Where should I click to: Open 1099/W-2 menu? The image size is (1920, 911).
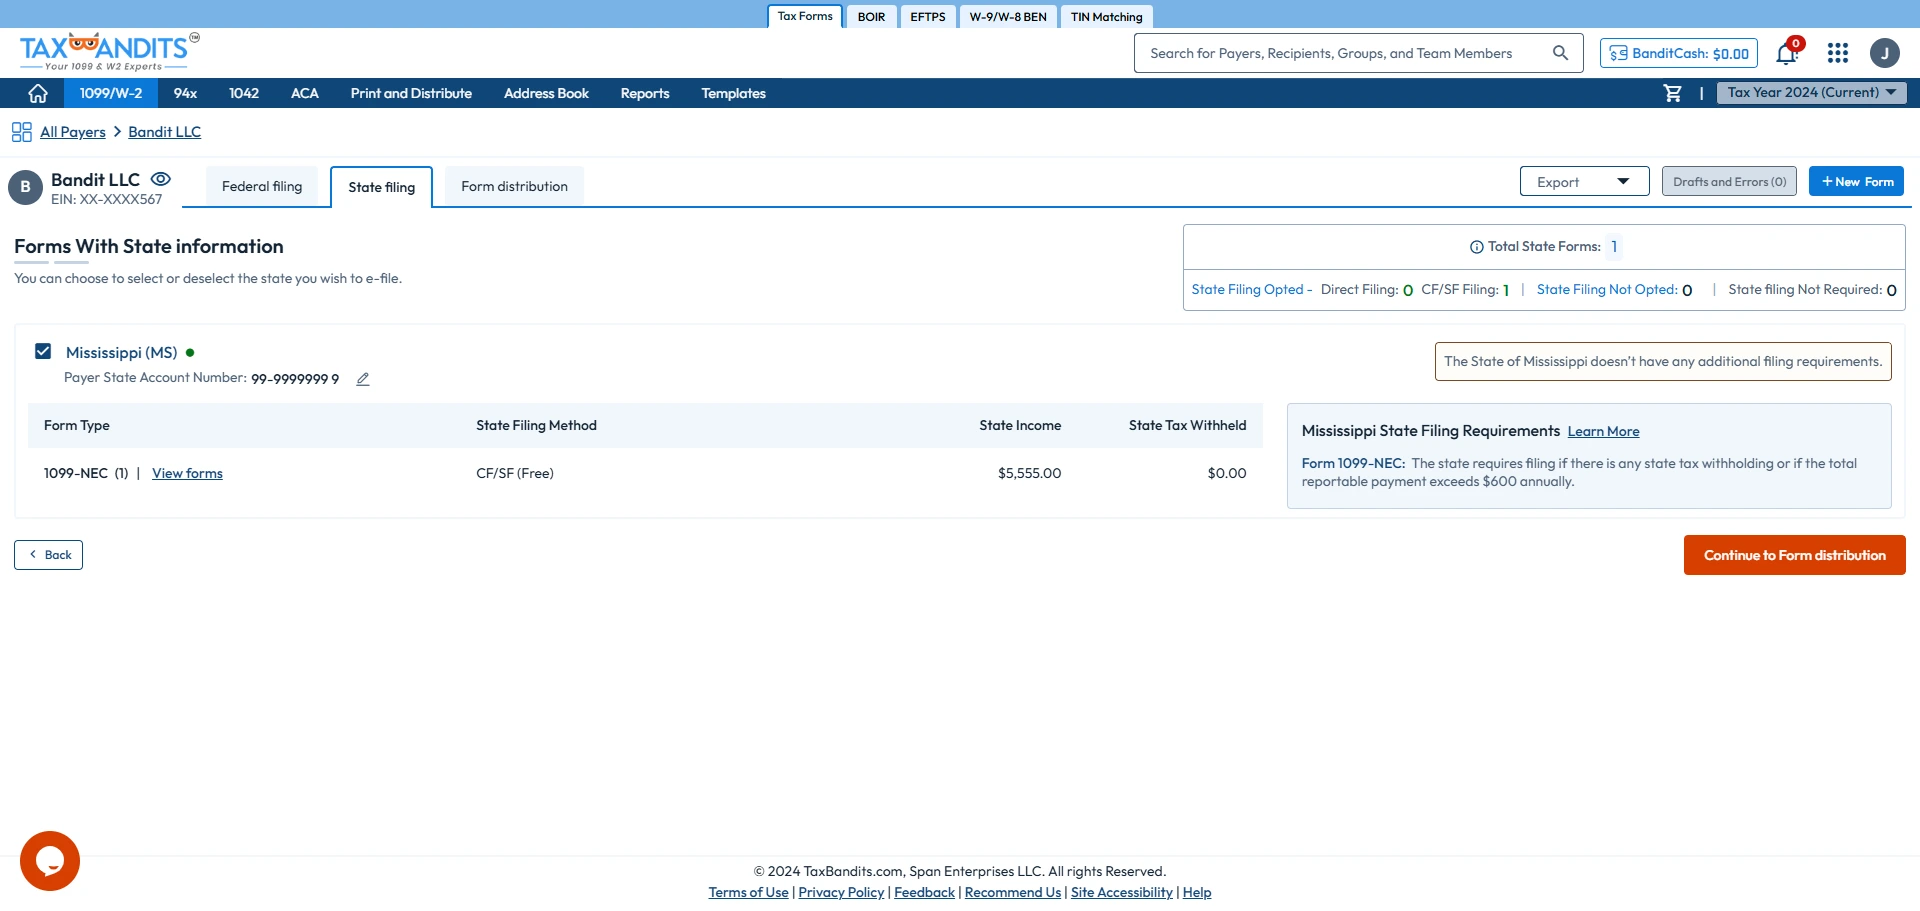coord(111,93)
